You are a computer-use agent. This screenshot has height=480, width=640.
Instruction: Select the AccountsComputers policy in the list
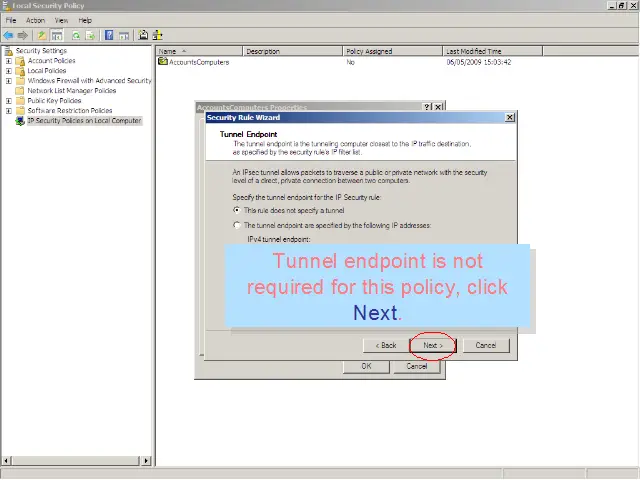198,62
